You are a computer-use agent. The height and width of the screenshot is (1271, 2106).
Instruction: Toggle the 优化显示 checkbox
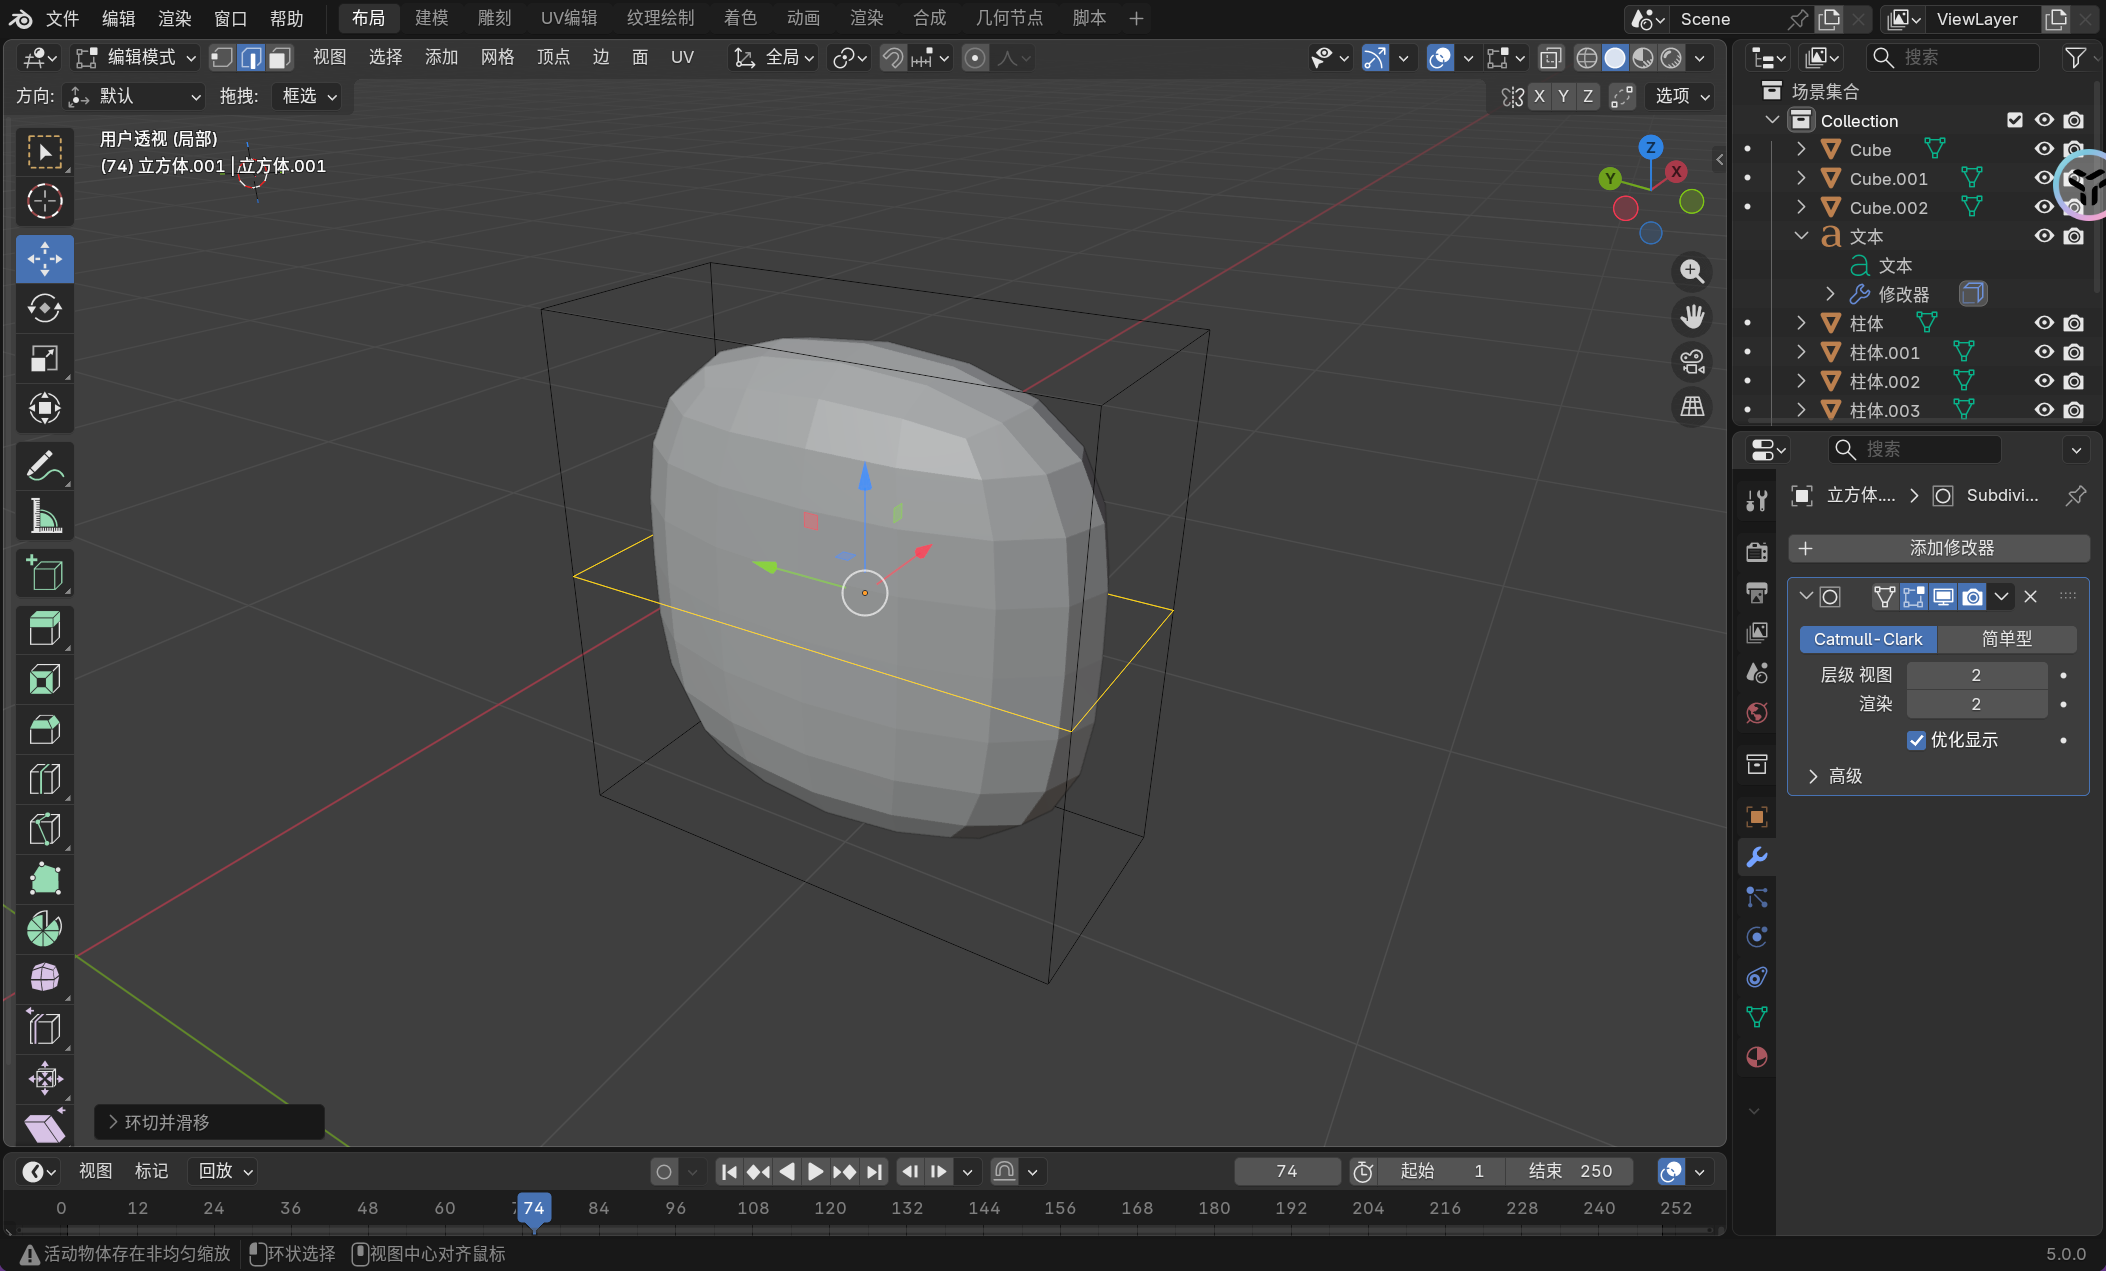pos(1916,740)
